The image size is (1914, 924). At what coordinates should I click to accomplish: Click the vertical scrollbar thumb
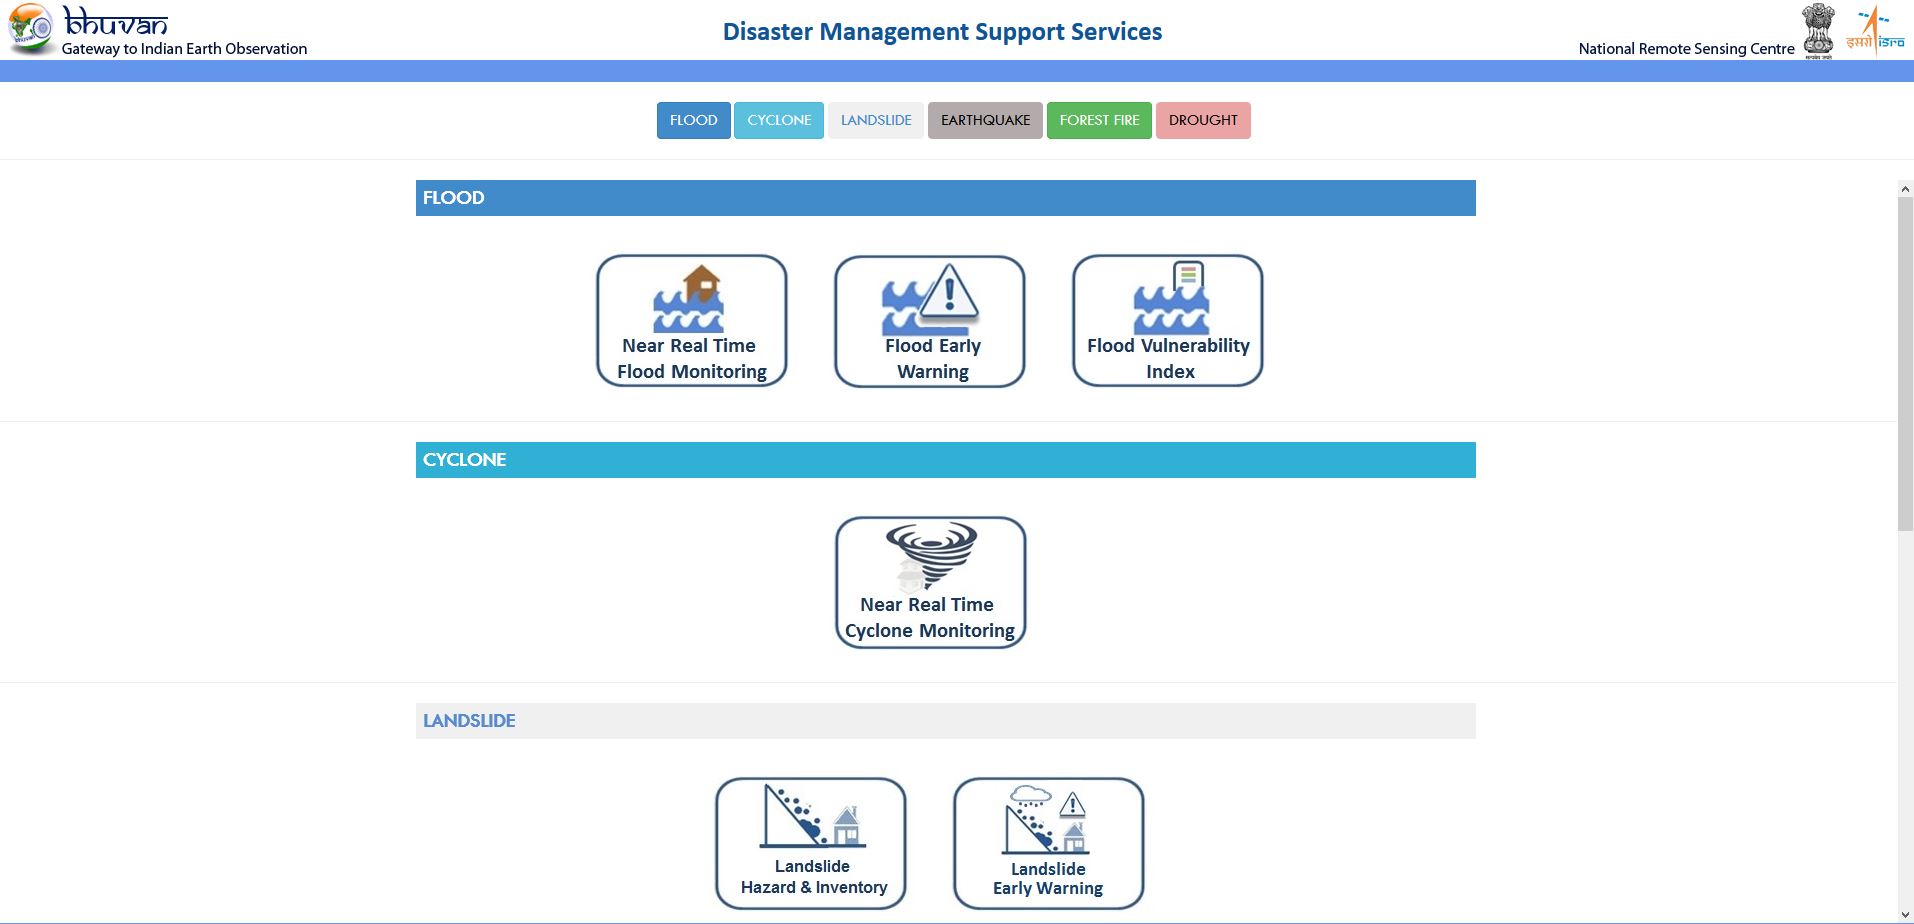pyautogui.click(x=1904, y=365)
